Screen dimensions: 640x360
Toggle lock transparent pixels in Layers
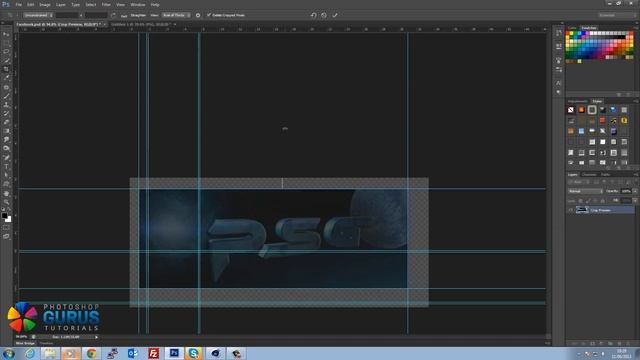(x=581, y=200)
